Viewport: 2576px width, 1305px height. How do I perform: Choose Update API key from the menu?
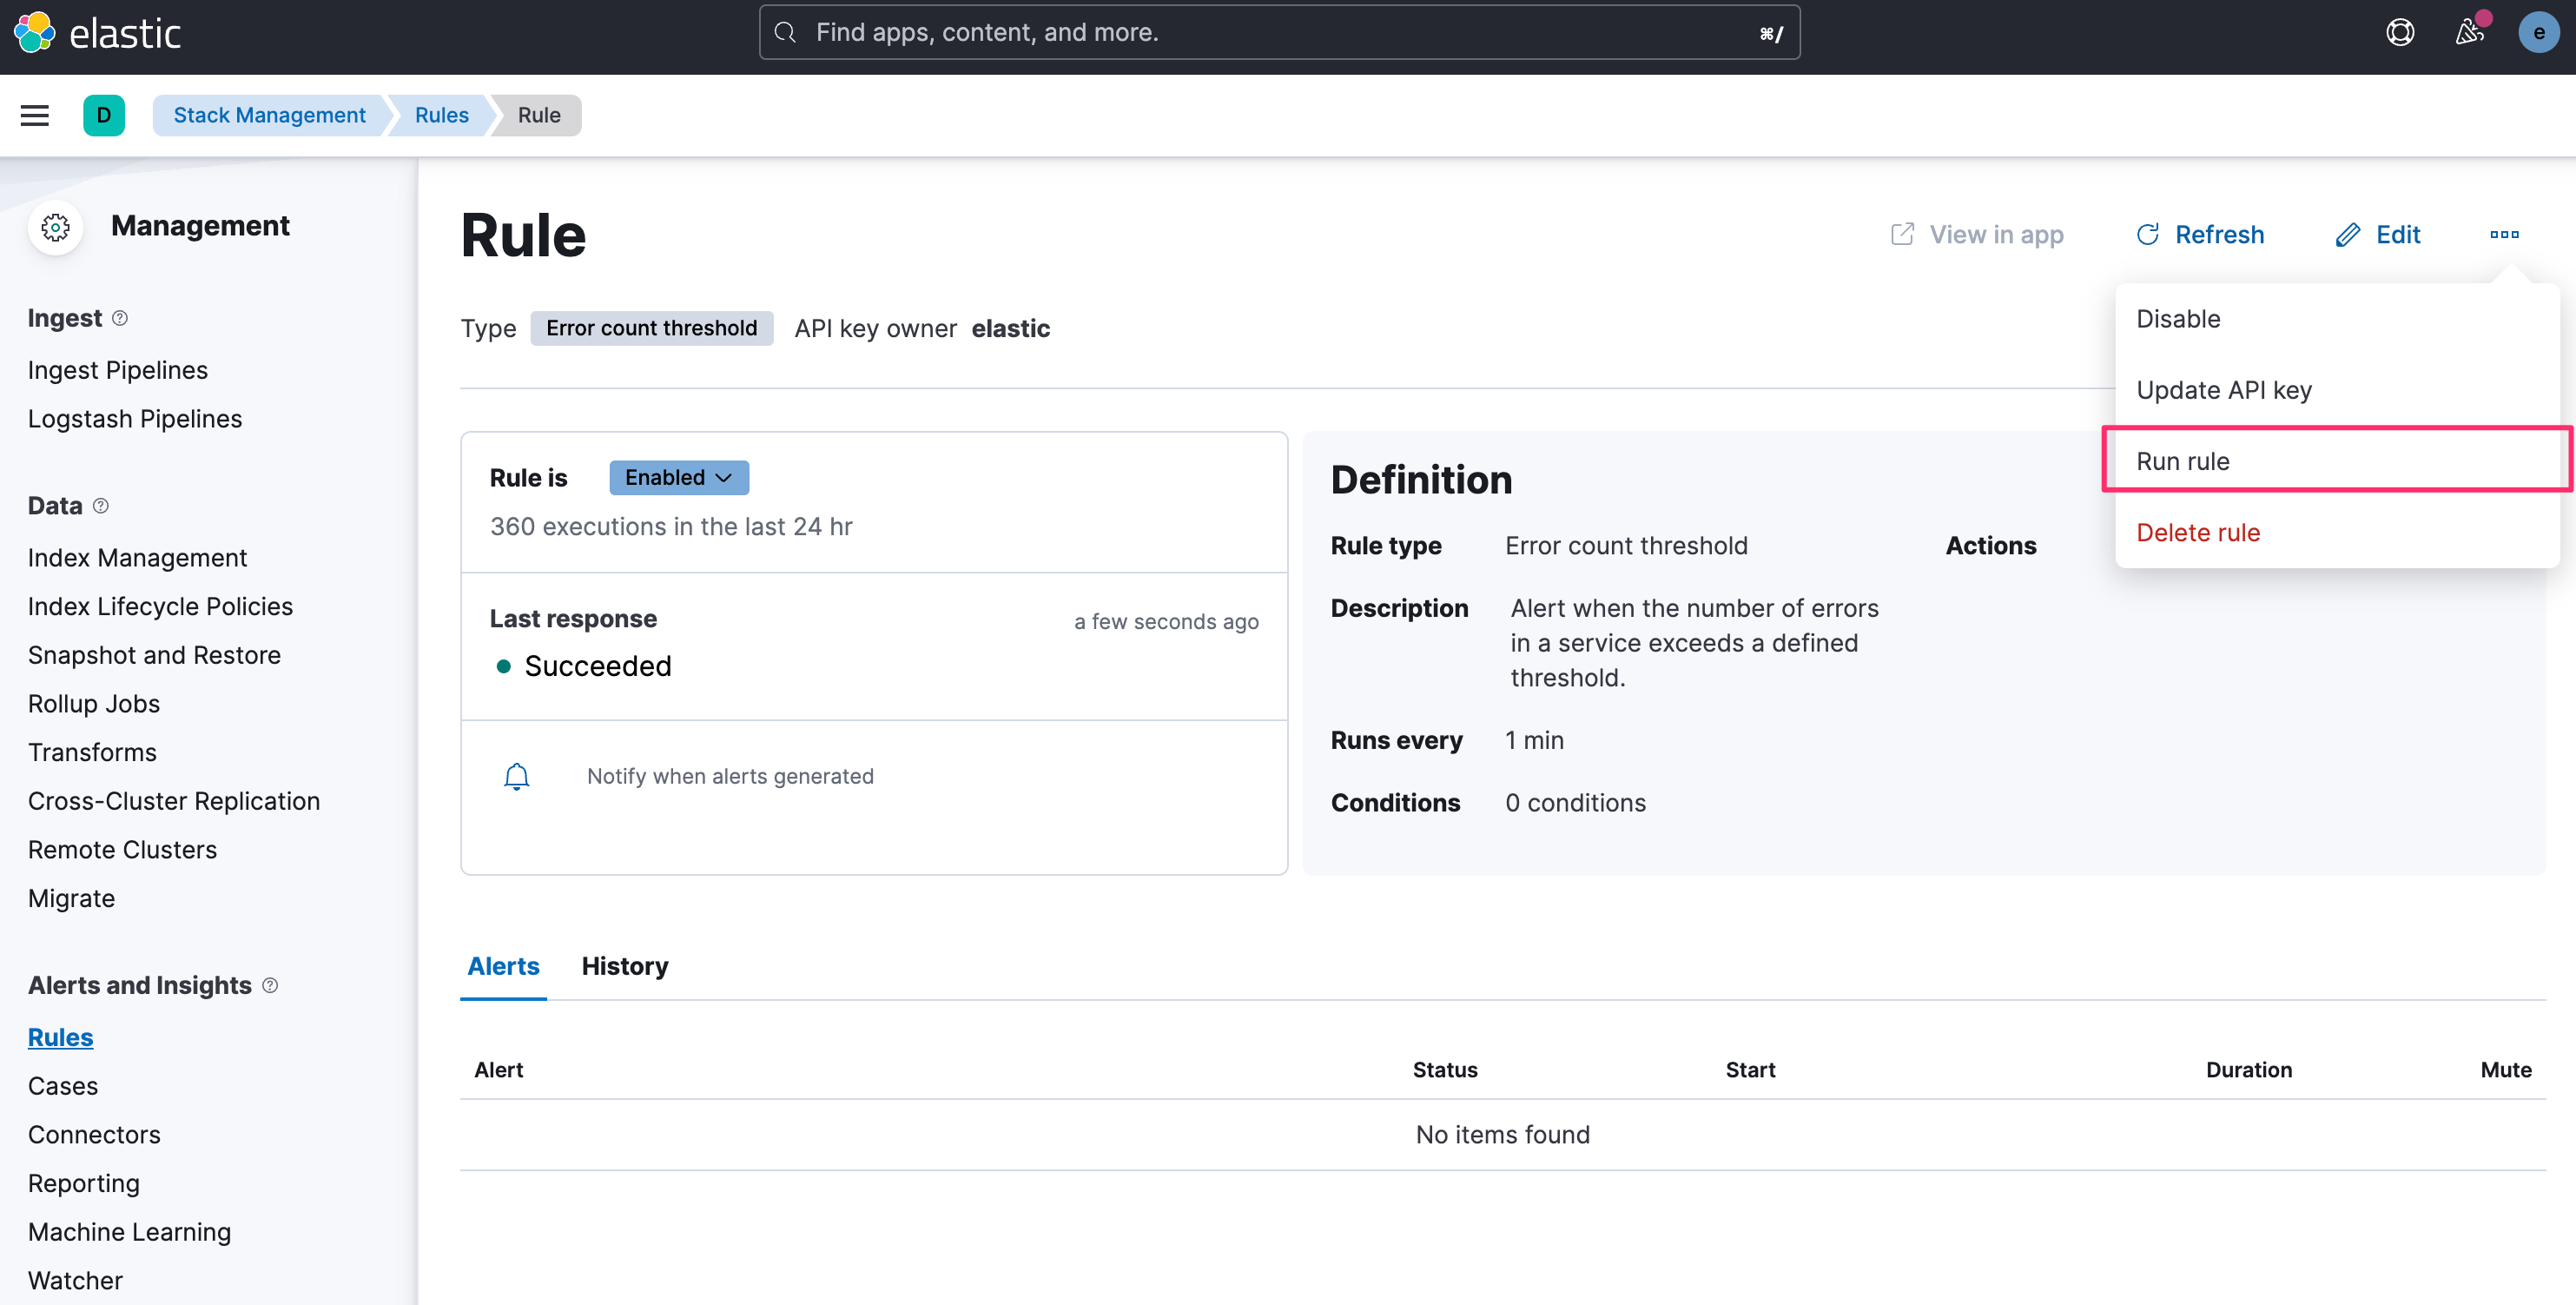coord(2224,389)
